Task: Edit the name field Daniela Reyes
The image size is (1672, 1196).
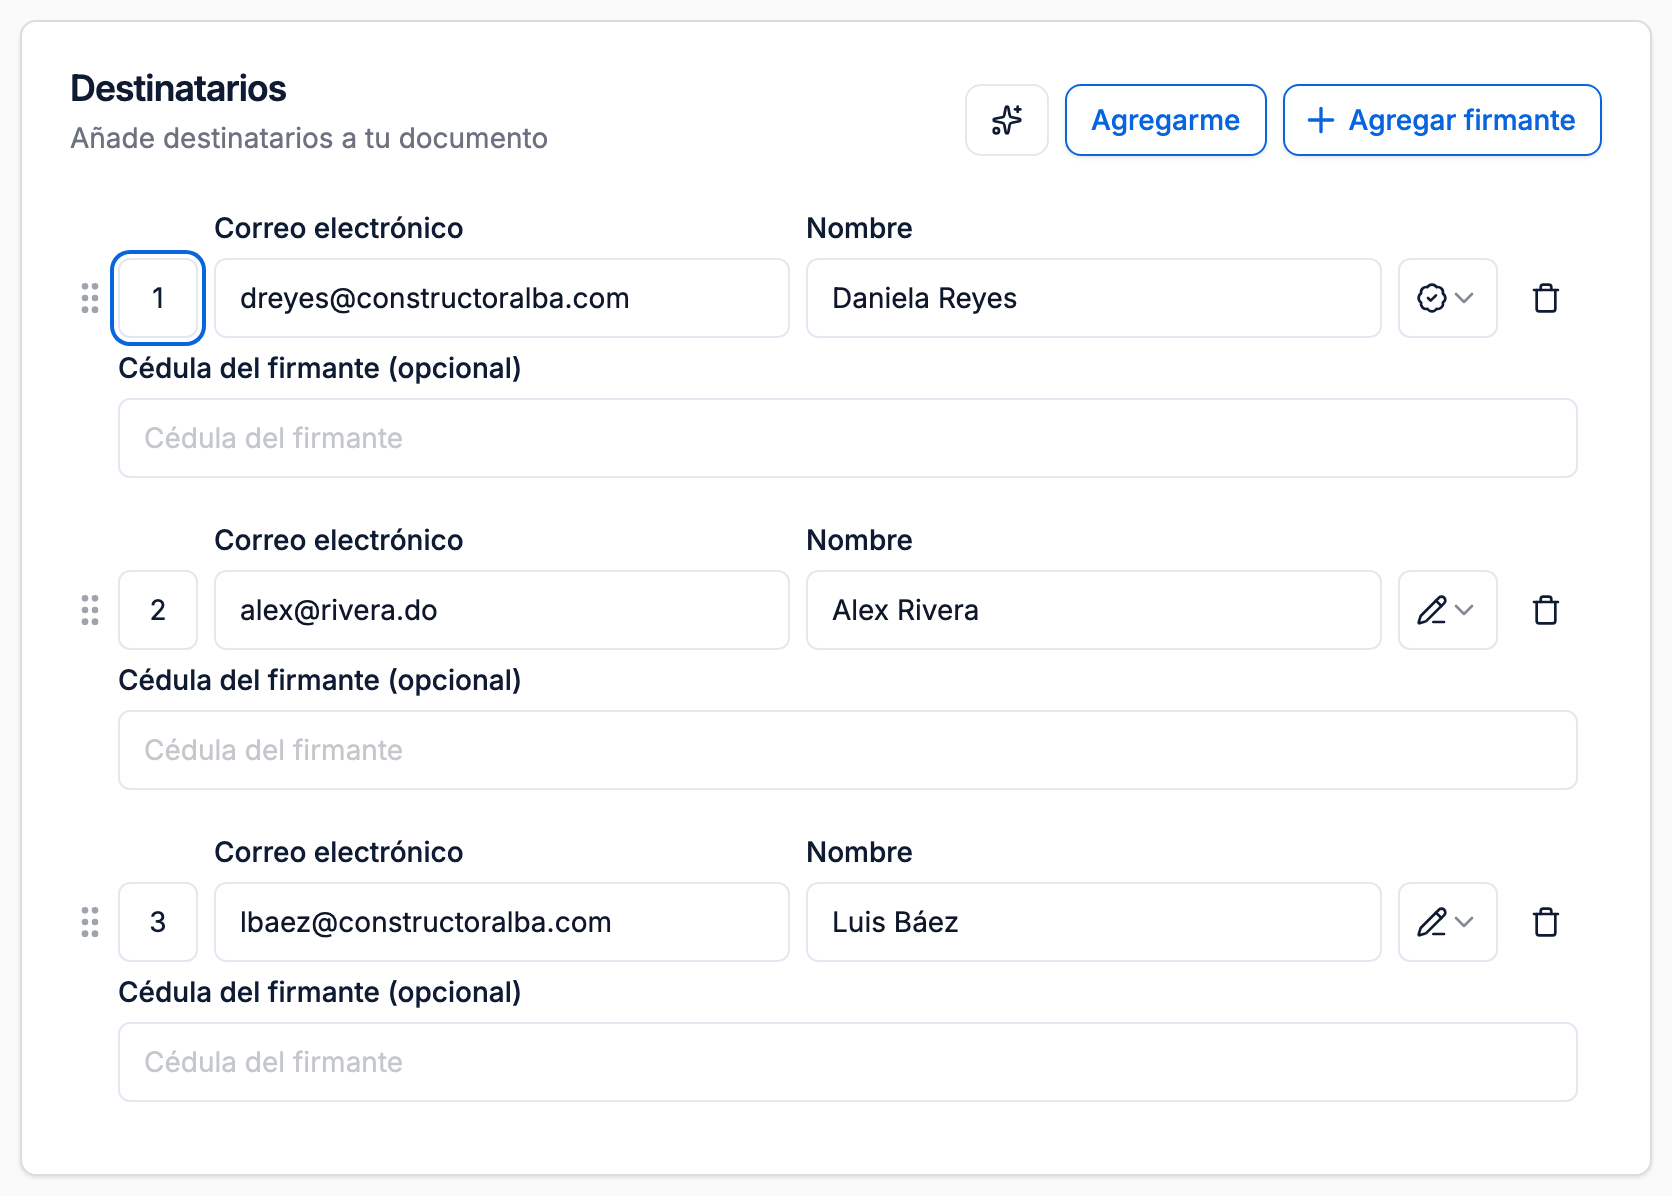Action: click(1094, 298)
